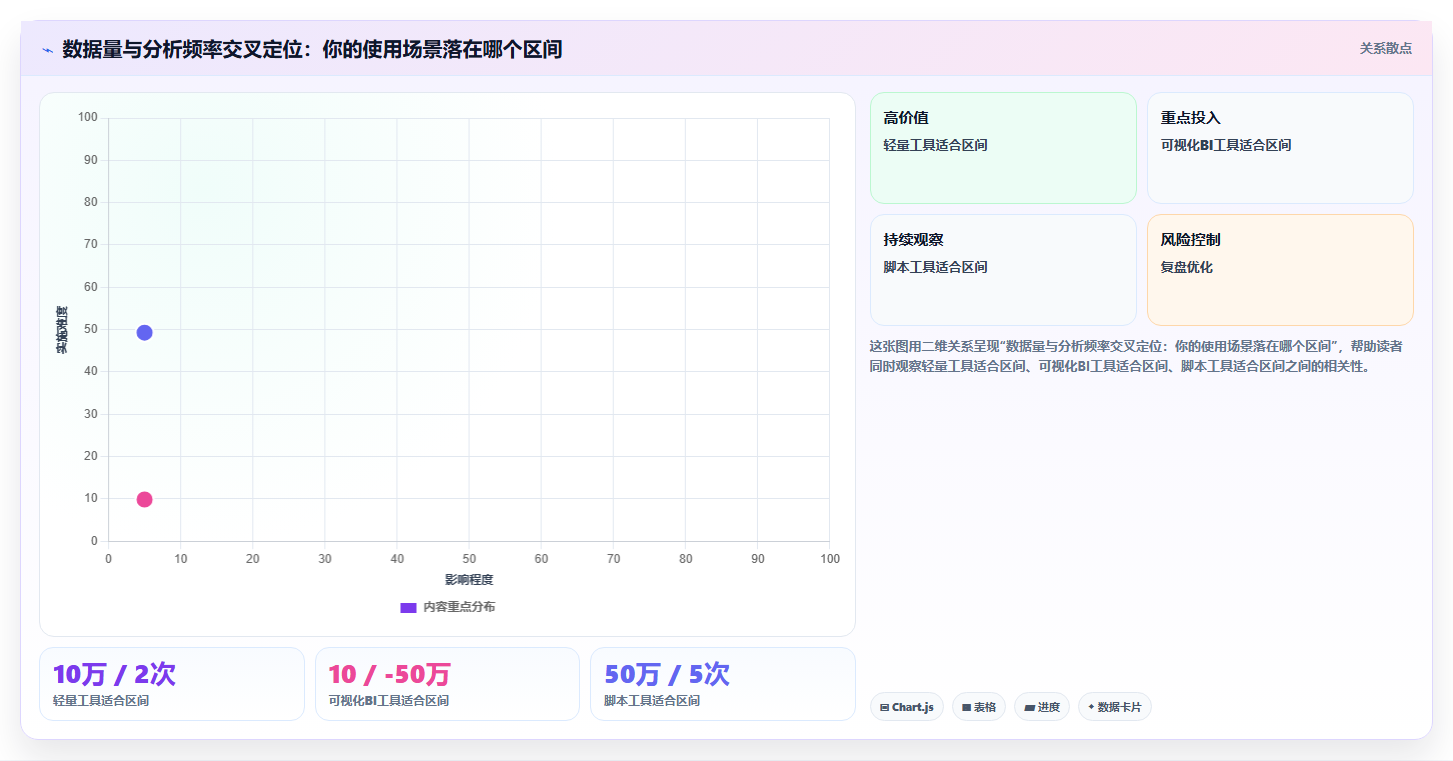1453x761 pixels.
Task: Click the 复盘优化 text in risk card
Action: tap(1186, 267)
